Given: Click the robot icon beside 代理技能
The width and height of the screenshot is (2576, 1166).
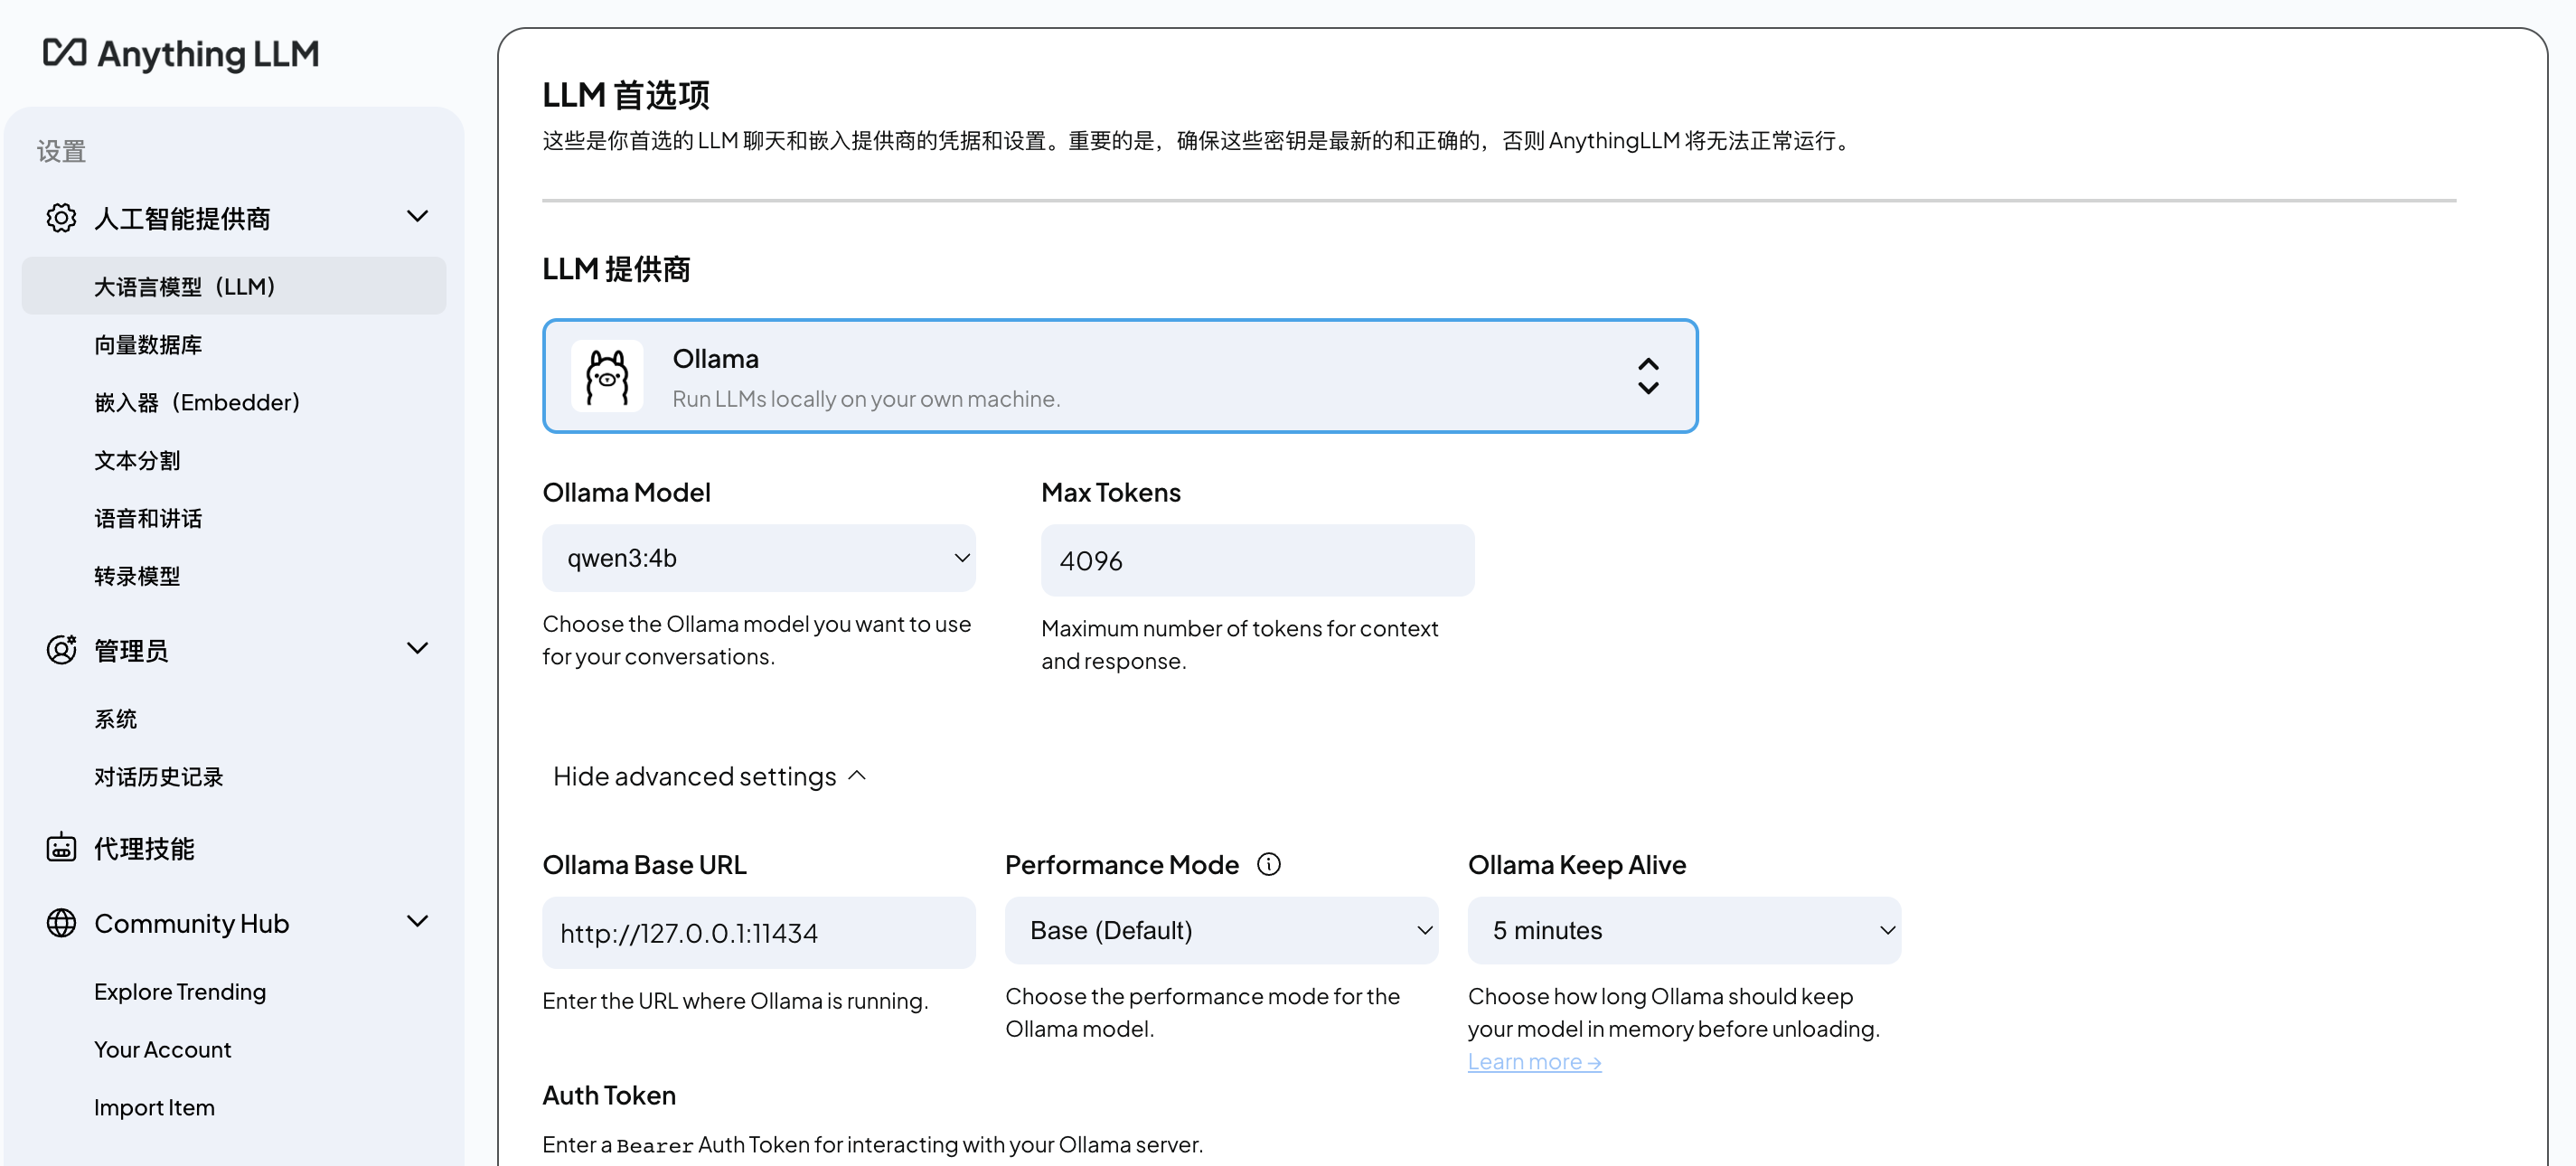Looking at the screenshot, I should (x=61, y=848).
